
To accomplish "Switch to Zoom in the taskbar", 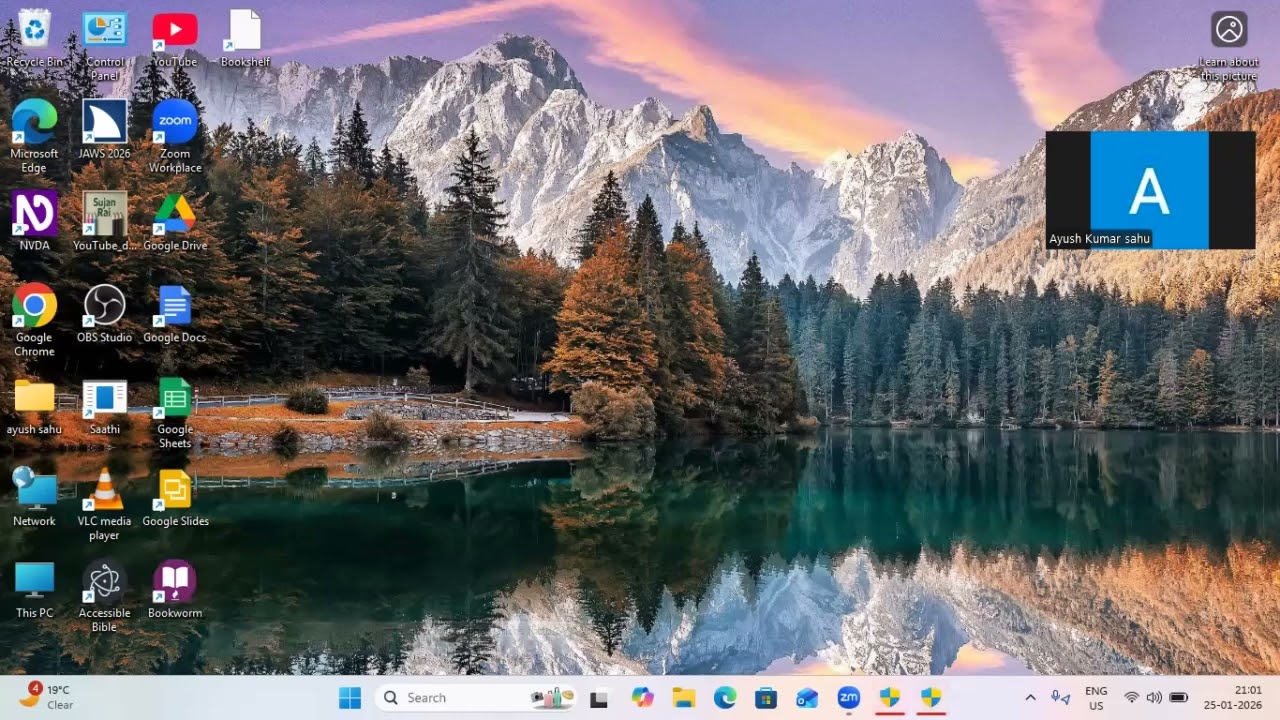I will (x=849, y=698).
